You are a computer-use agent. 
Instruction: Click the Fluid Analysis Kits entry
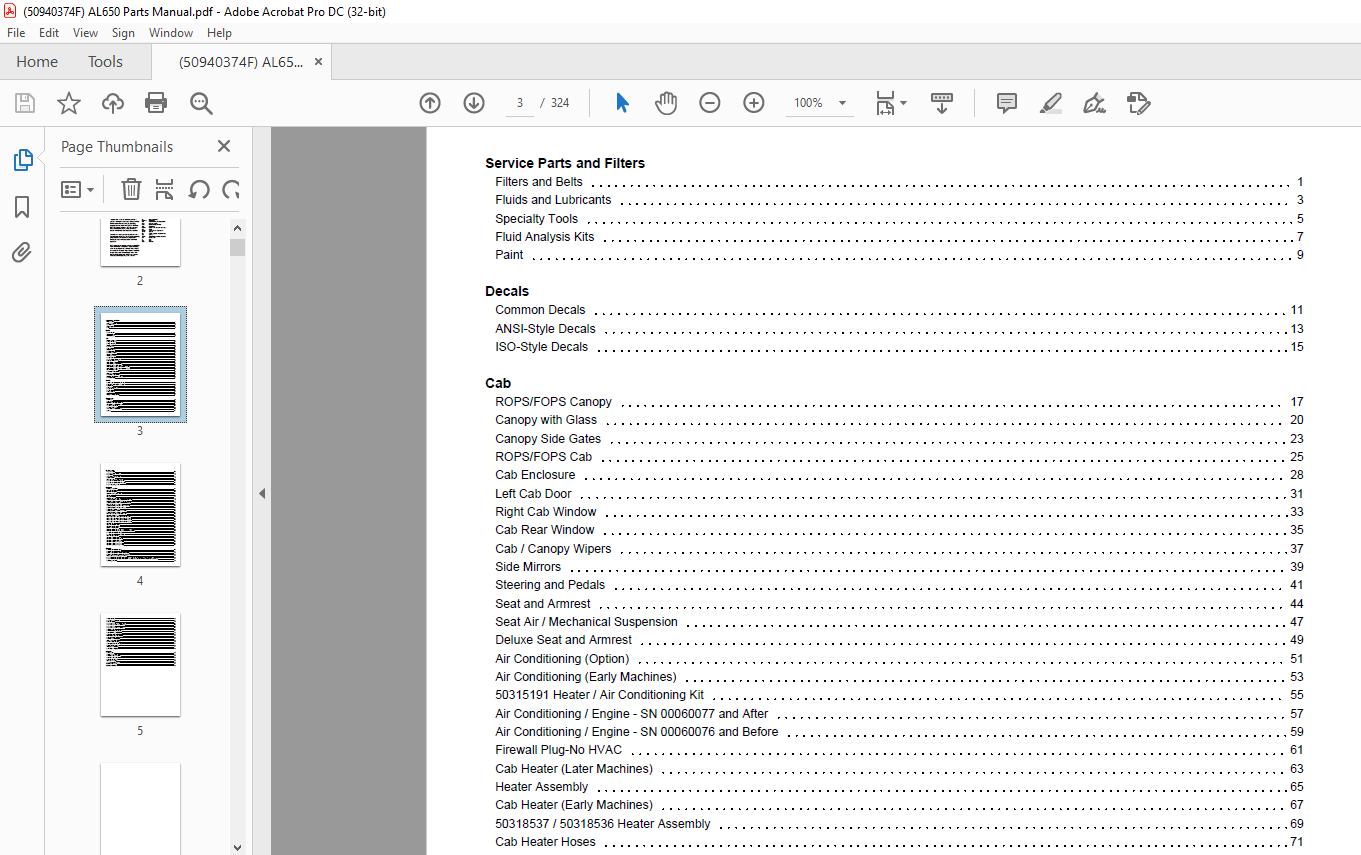(899, 237)
